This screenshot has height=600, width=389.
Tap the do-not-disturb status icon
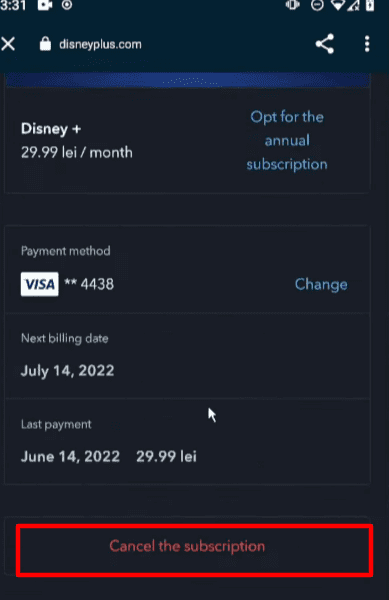click(x=317, y=5)
